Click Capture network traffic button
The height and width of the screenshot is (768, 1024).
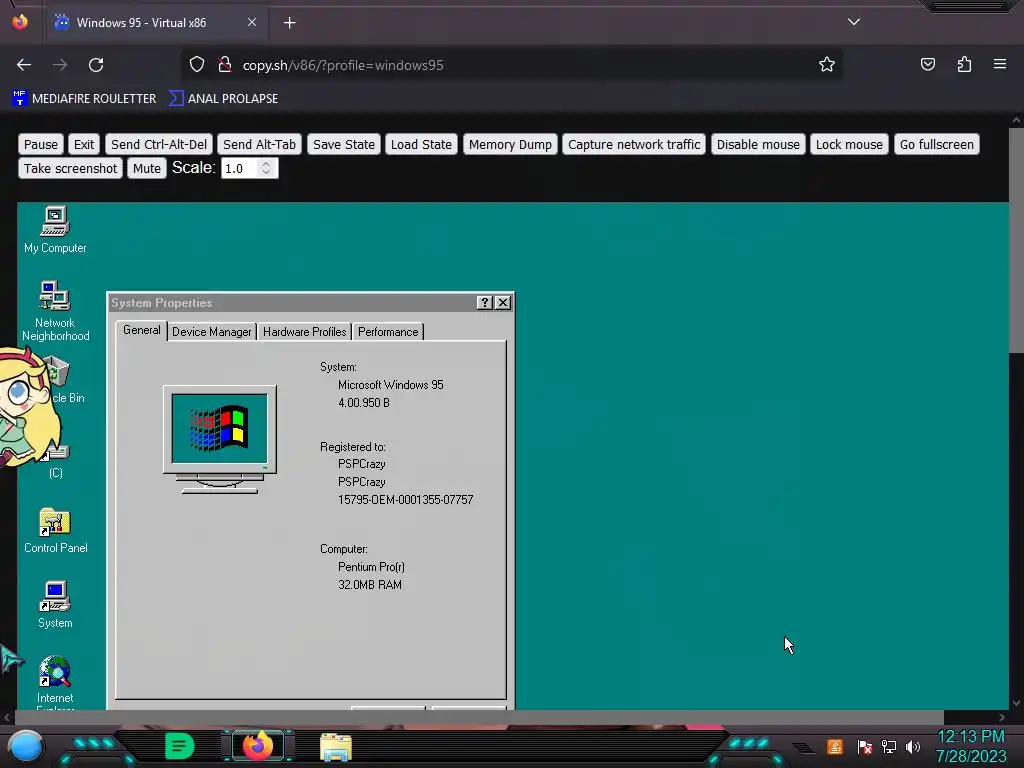click(634, 144)
